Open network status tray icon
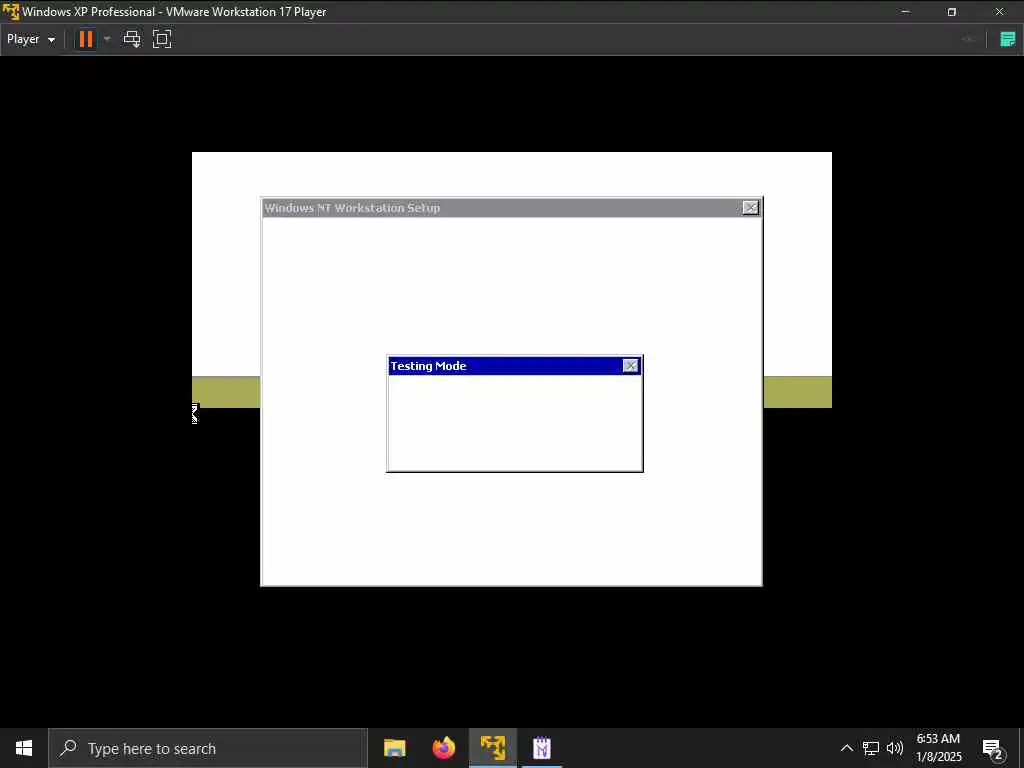The width and height of the screenshot is (1024, 768). point(871,748)
